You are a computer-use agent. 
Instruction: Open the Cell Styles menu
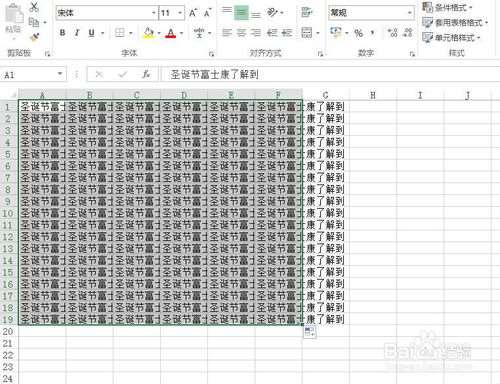[x=451, y=37]
